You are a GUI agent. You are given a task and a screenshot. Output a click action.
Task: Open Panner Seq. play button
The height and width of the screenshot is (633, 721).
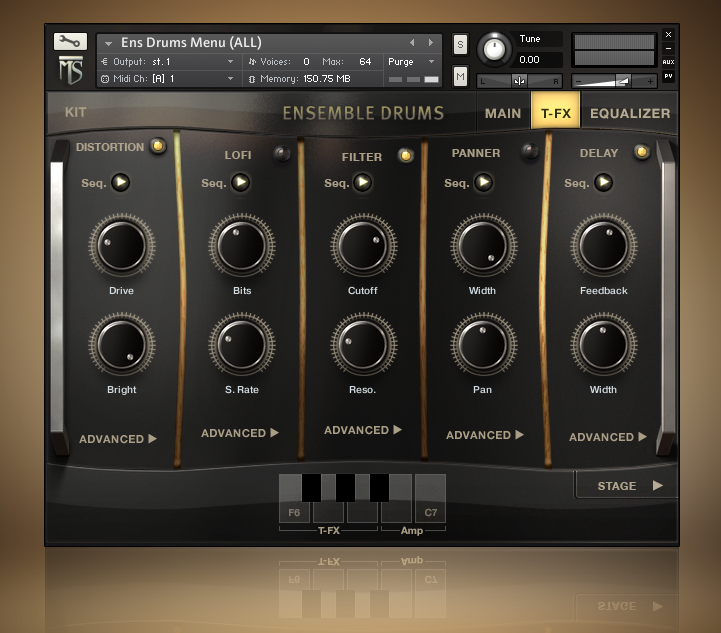coord(483,182)
